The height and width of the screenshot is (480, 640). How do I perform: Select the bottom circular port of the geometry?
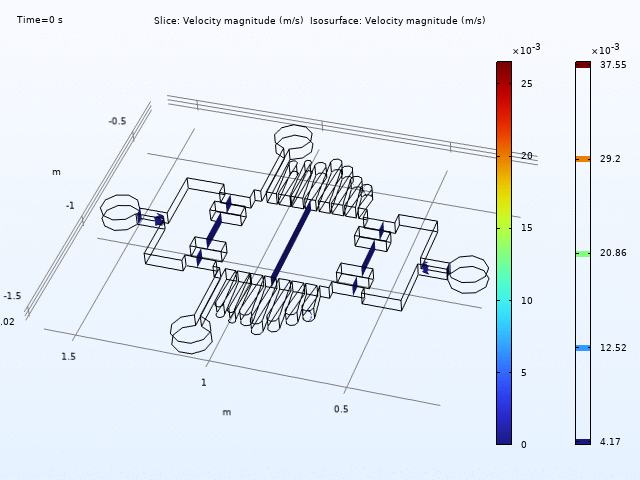[191, 333]
